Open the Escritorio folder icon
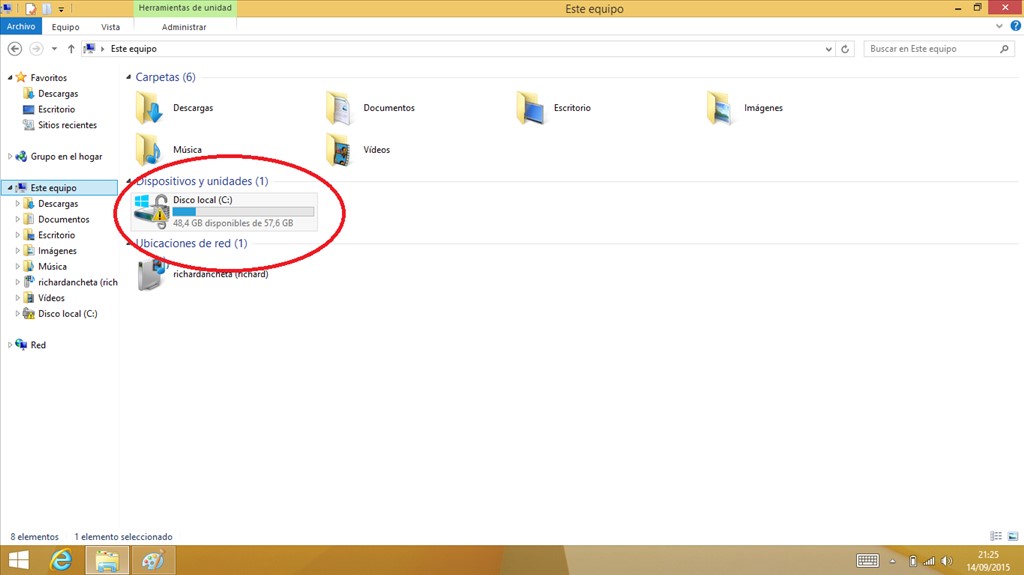This screenshot has width=1024, height=575. (530, 108)
